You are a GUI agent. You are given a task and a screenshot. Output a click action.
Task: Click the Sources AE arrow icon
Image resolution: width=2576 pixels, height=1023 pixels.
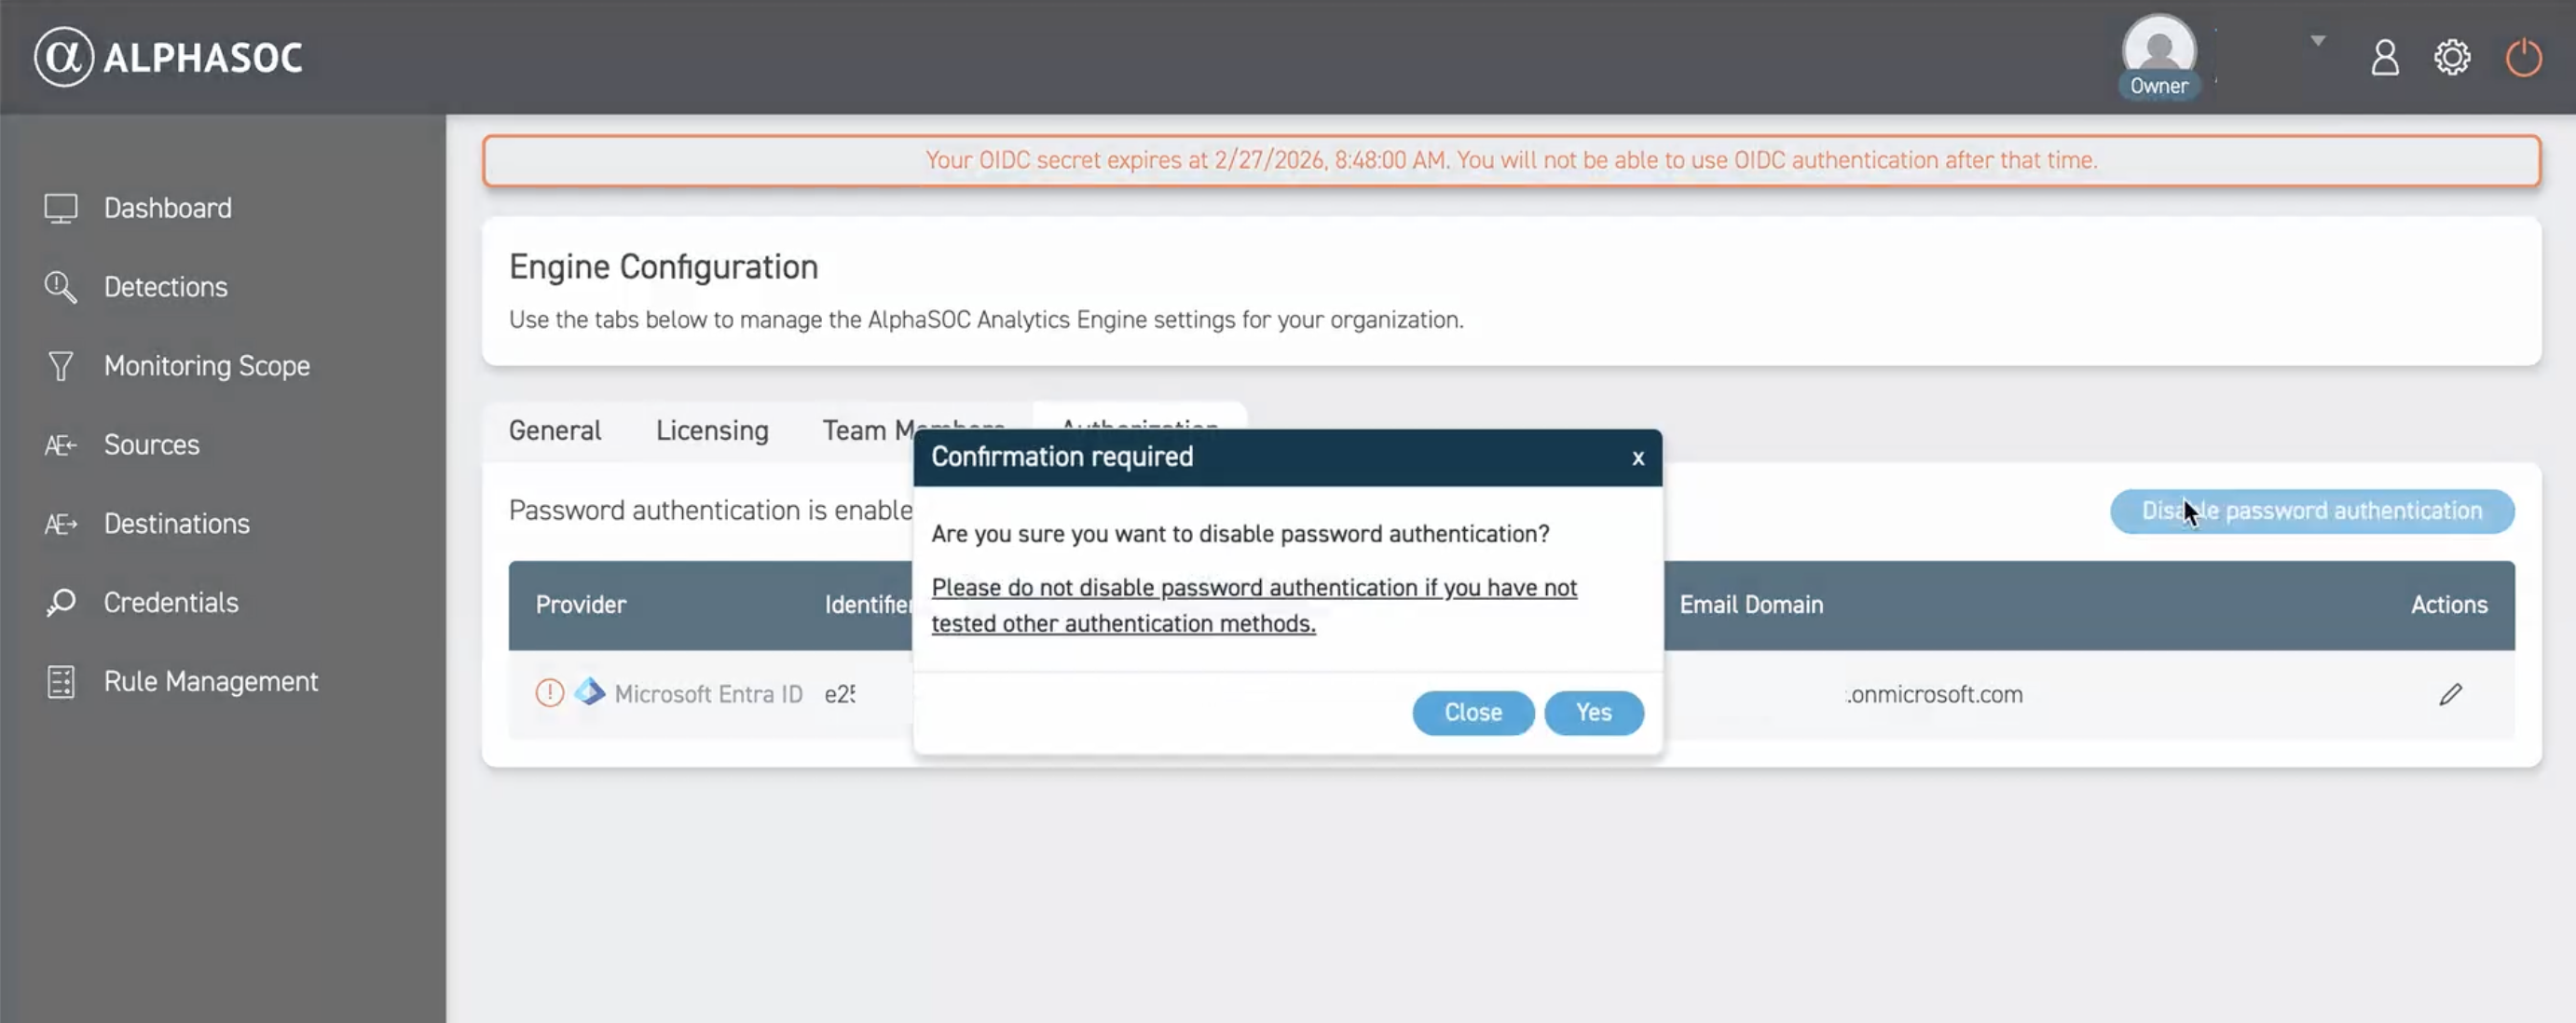coord(60,445)
